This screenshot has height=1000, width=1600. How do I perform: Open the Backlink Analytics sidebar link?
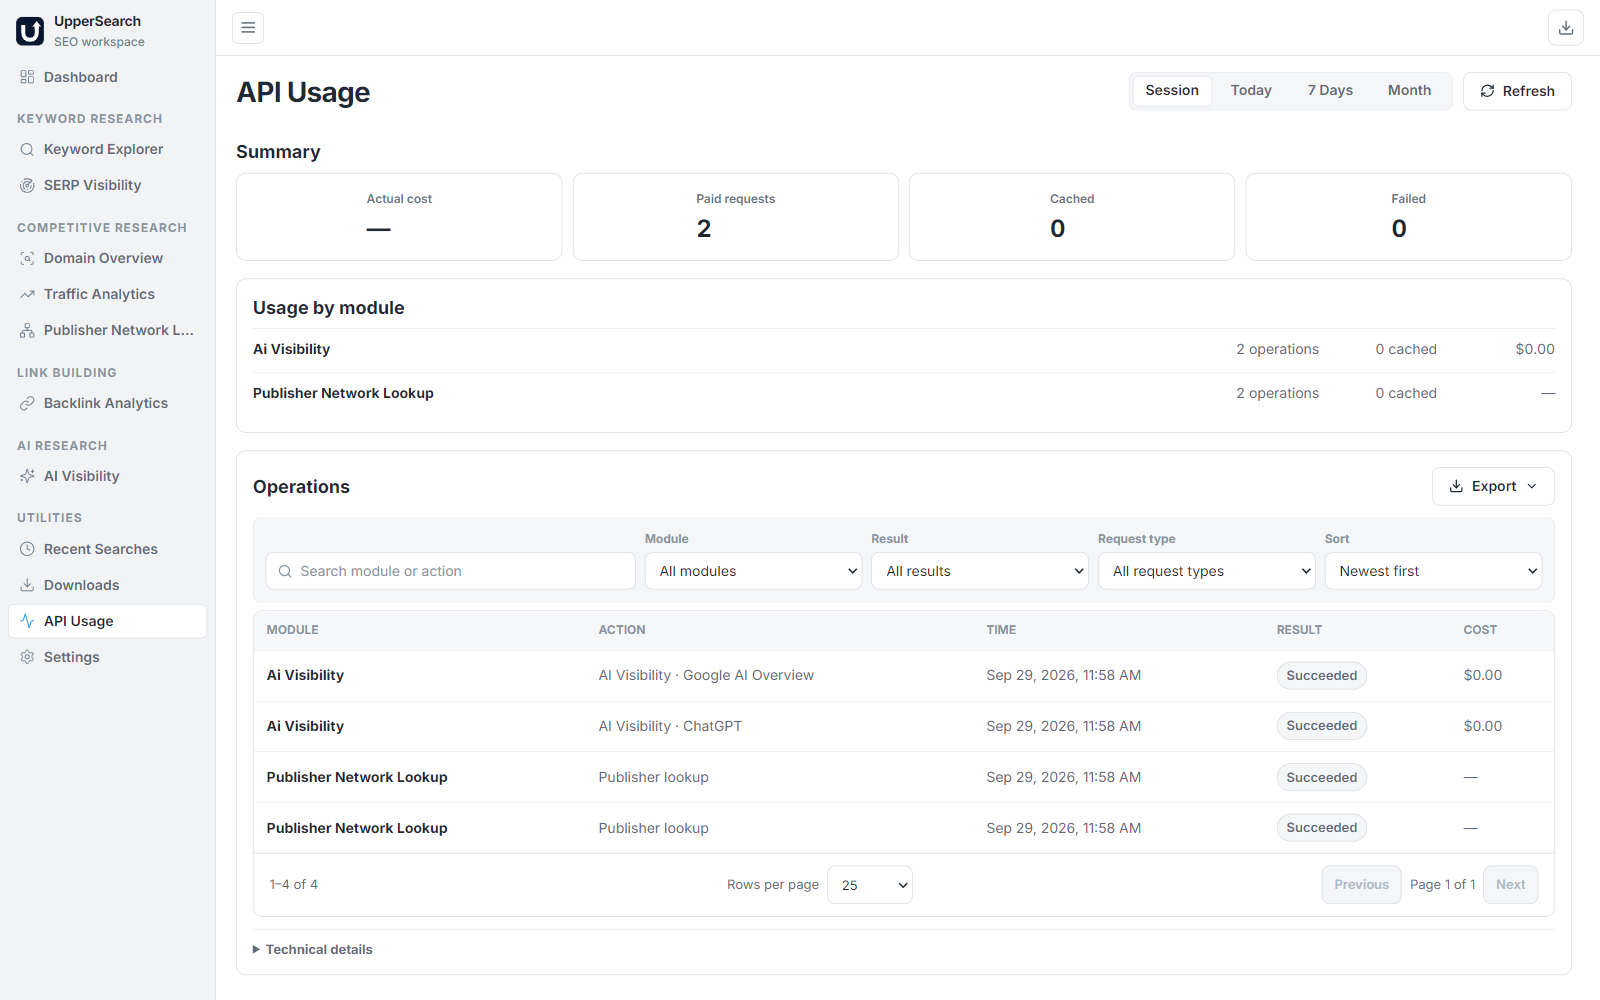click(x=108, y=403)
